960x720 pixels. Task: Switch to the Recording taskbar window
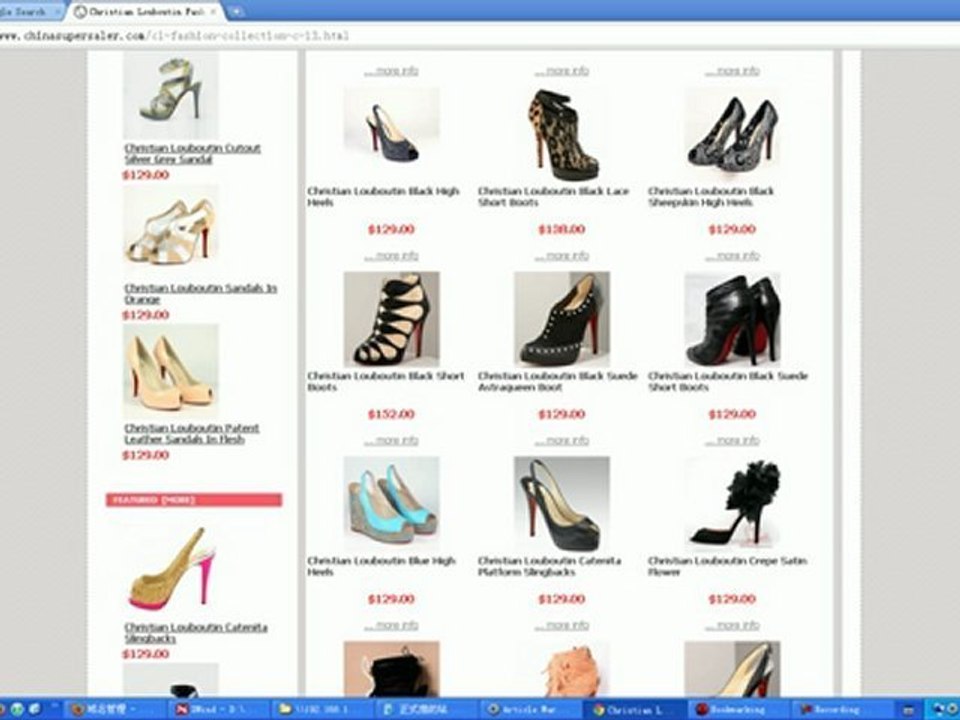841,710
